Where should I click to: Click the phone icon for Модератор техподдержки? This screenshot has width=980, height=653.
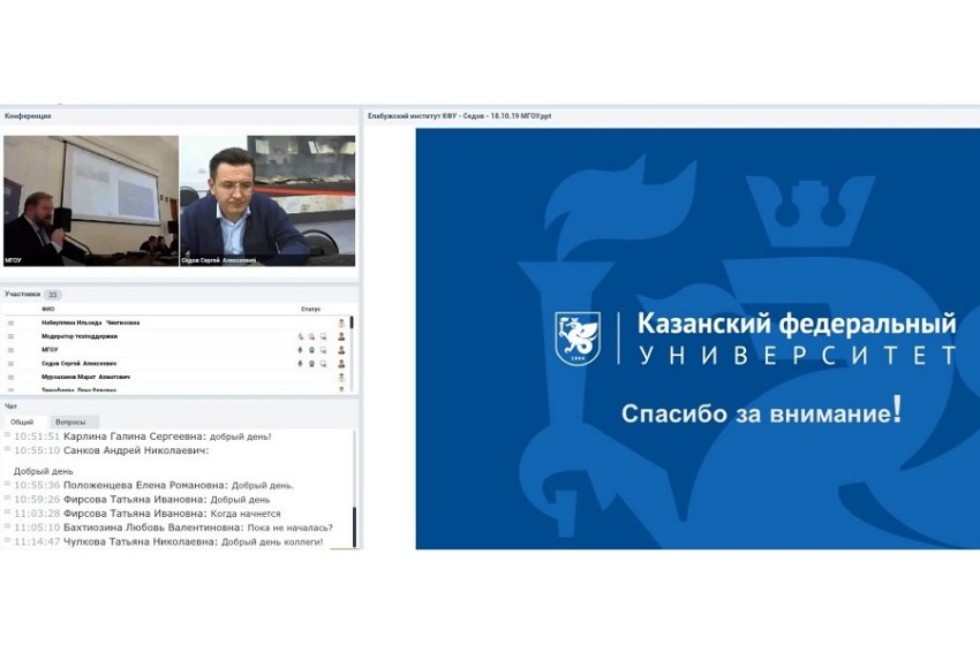pos(301,337)
